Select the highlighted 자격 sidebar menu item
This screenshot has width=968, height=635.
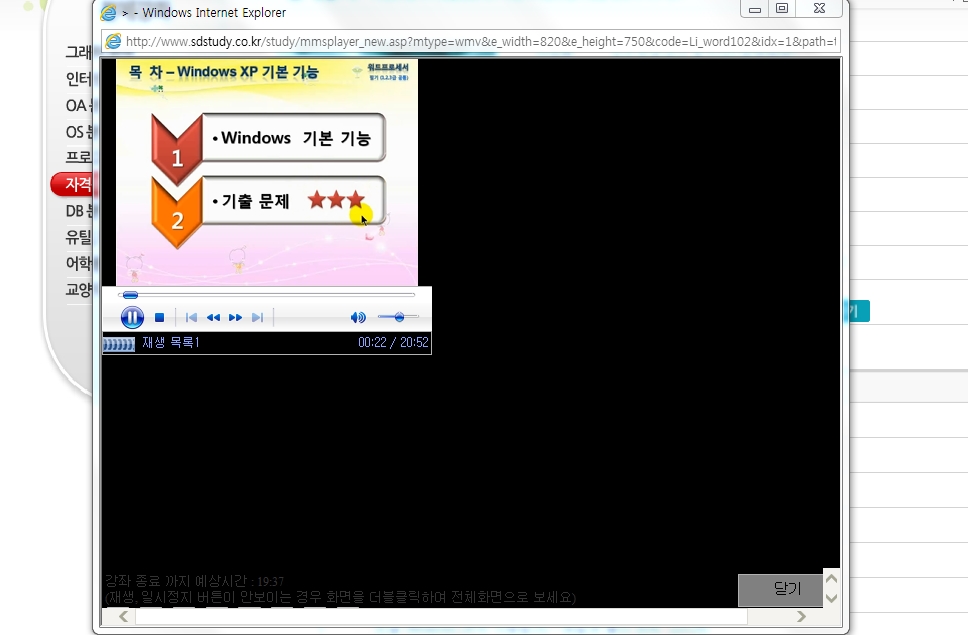(72, 184)
